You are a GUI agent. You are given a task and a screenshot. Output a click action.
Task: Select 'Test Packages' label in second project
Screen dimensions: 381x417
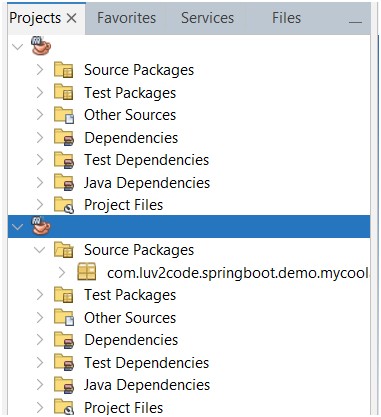(130, 295)
